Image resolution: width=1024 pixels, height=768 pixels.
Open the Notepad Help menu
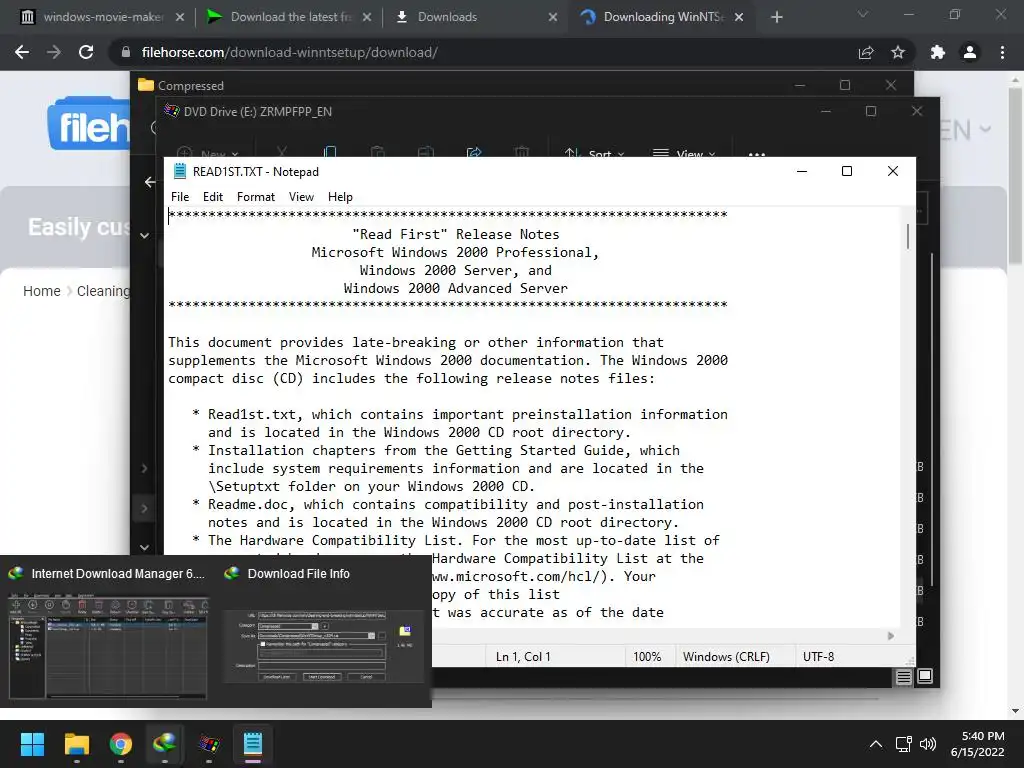click(340, 197)
